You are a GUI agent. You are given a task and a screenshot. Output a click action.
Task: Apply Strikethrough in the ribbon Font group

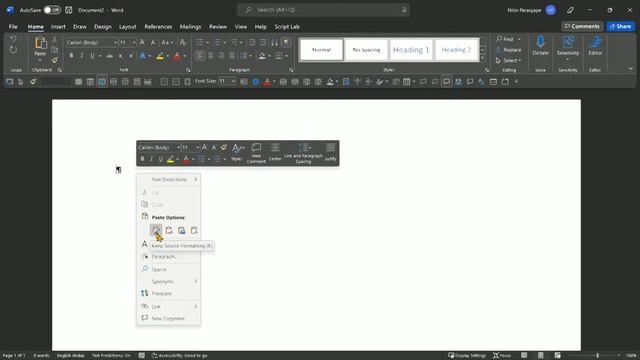coord(109,56)
